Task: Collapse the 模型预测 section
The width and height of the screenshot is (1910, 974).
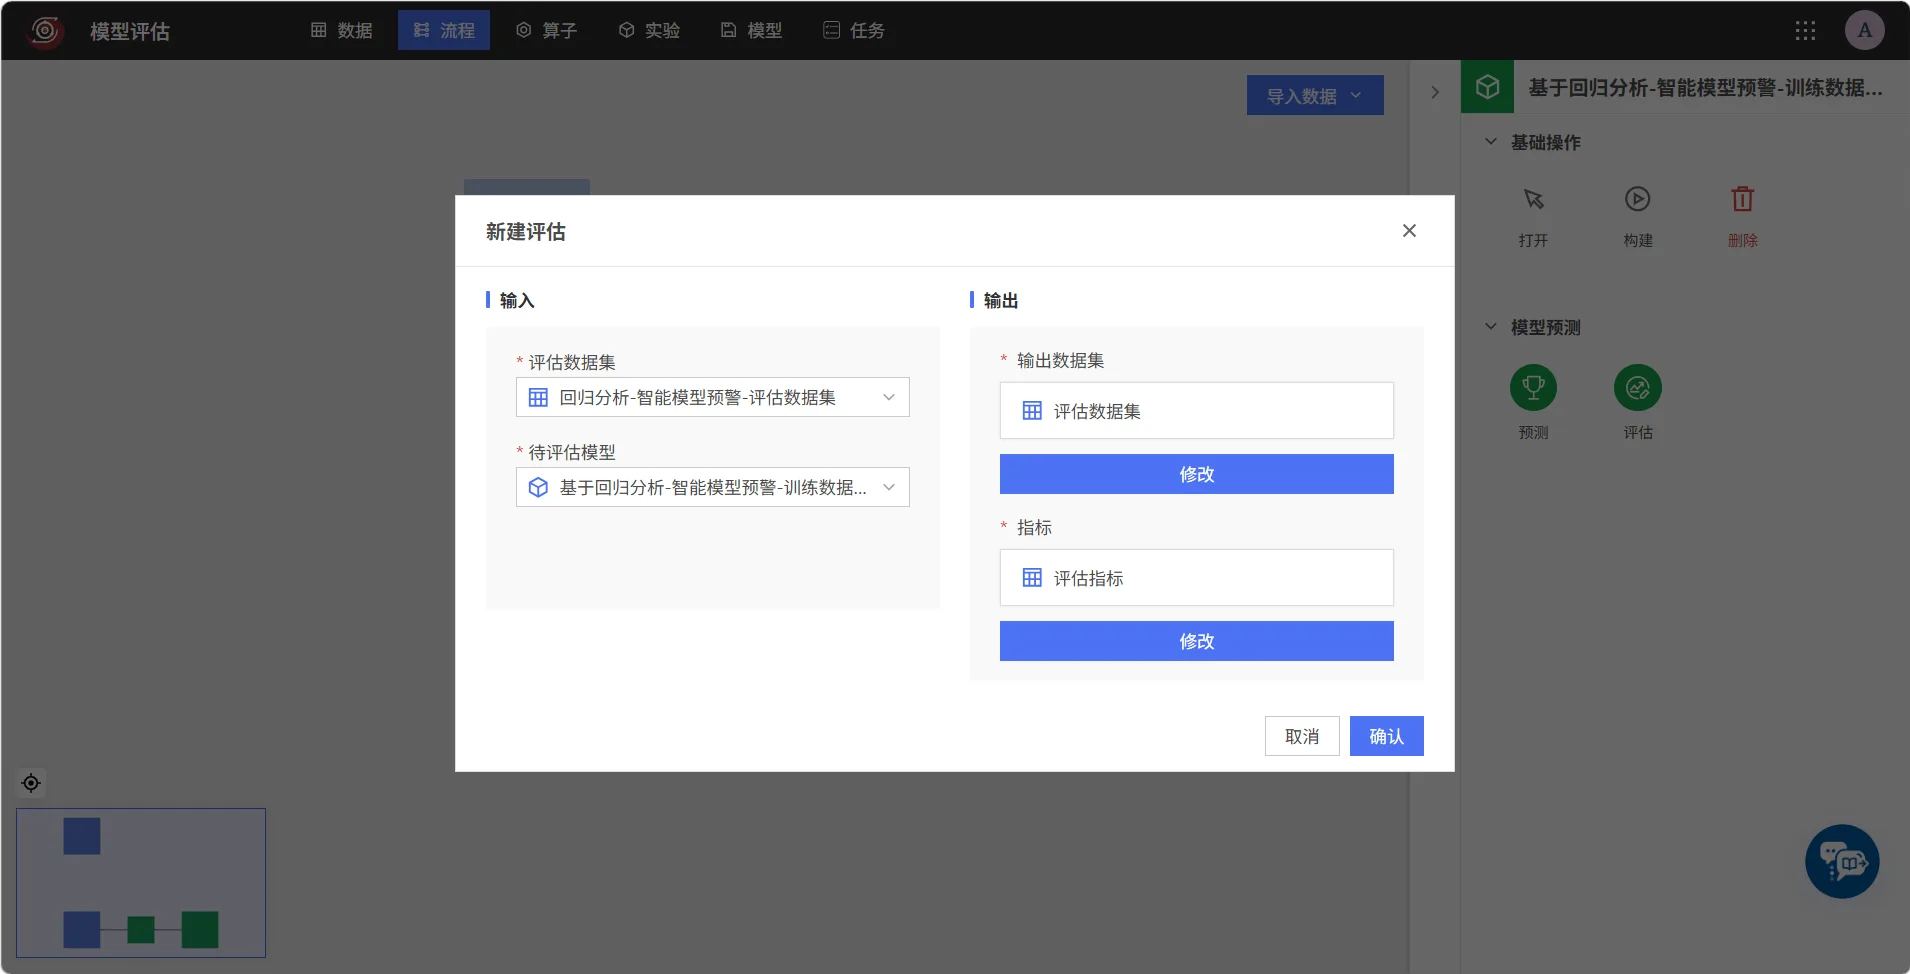Action: [x=1490, y=327]
